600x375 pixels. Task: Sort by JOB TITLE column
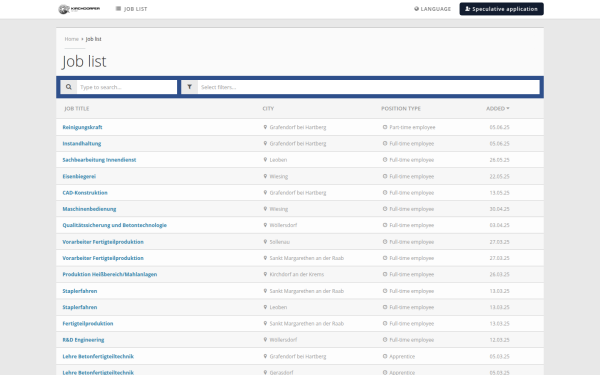[x=77, y=109]
